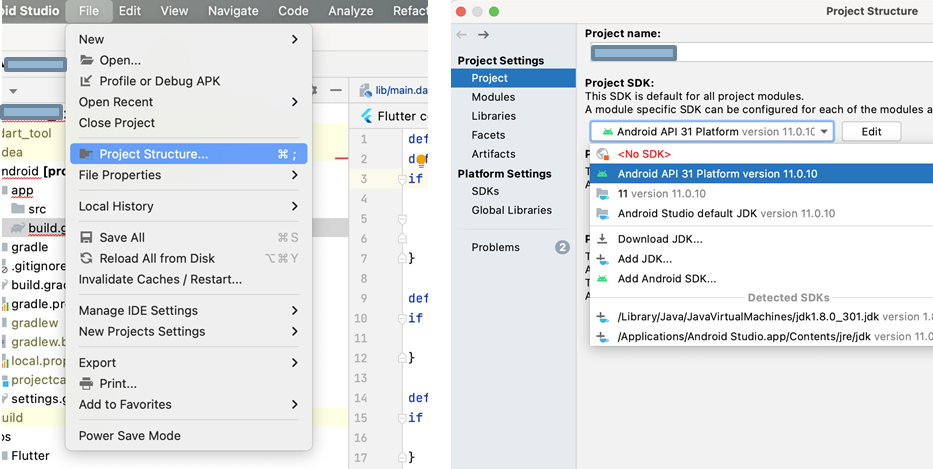
Task: Choose Open... from the File menu
Action: (189, 60)
